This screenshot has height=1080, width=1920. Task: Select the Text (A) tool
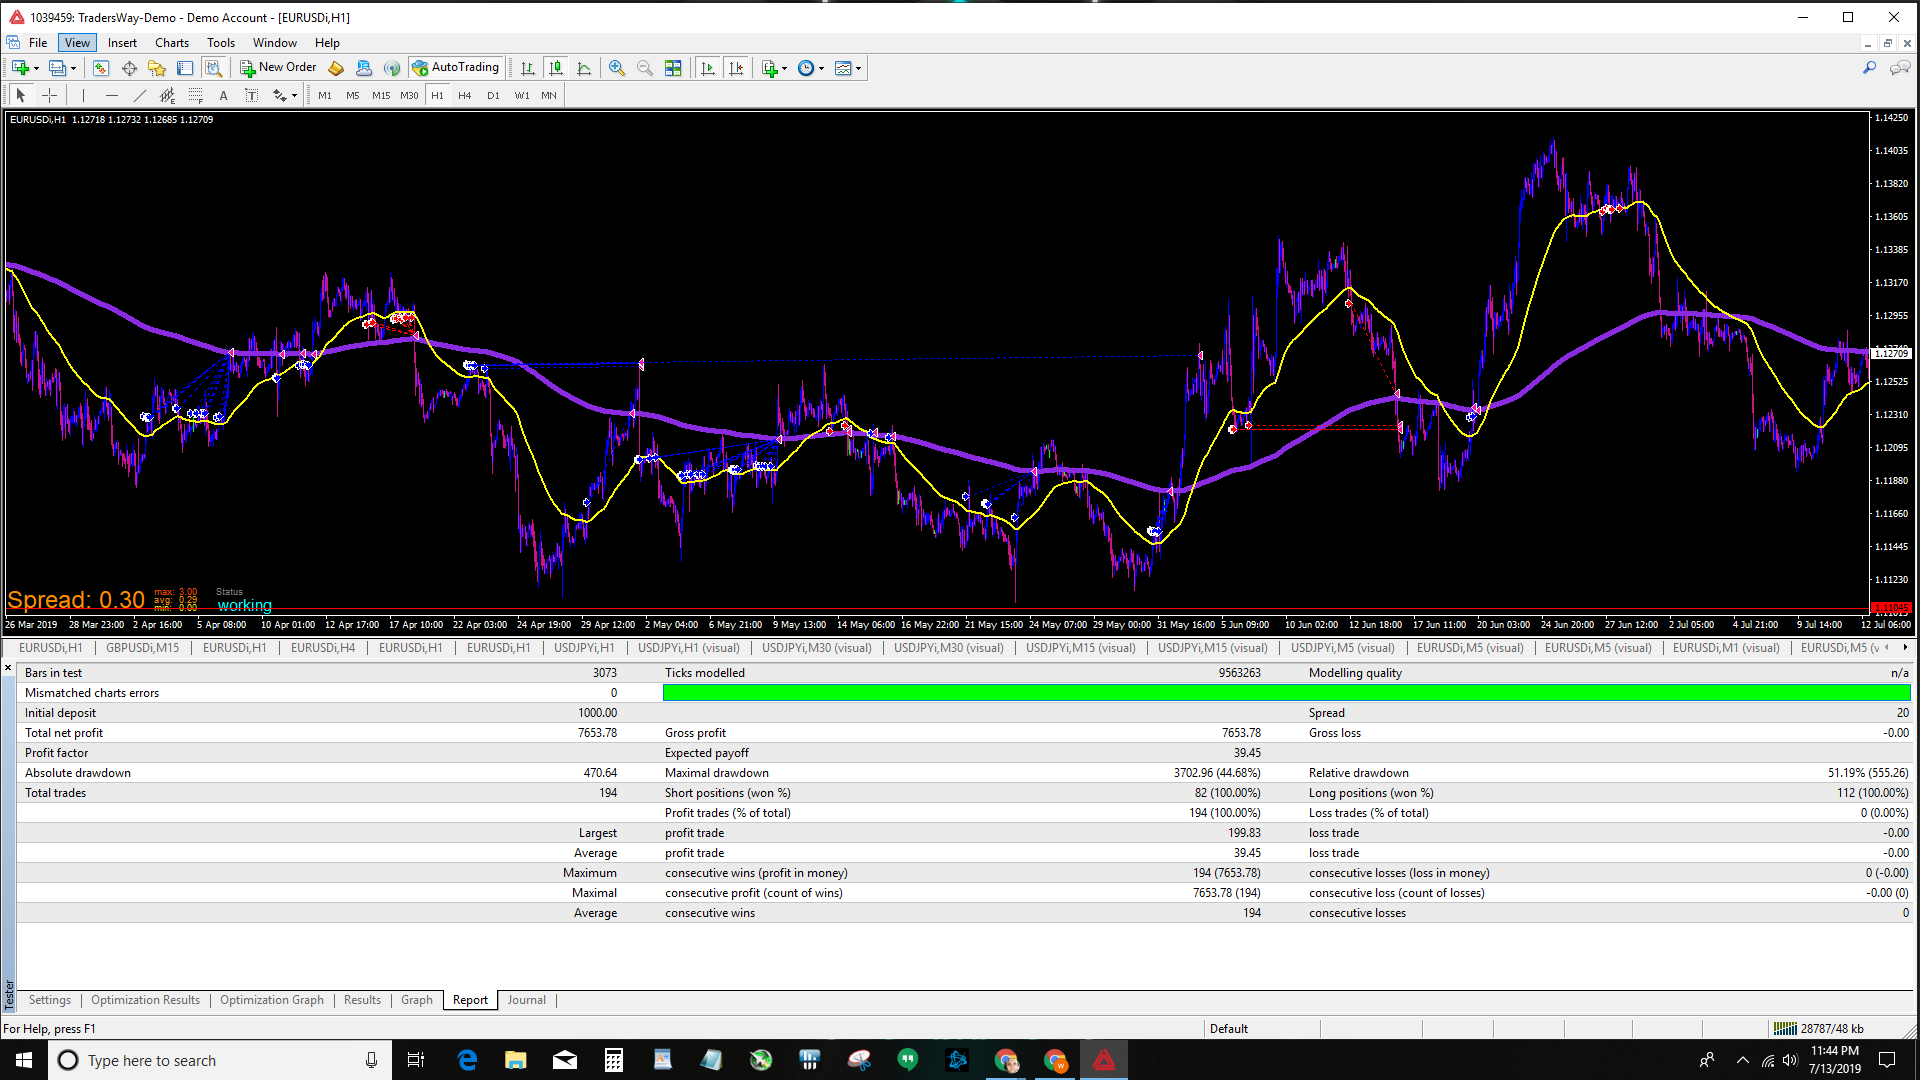coord(223,95)
